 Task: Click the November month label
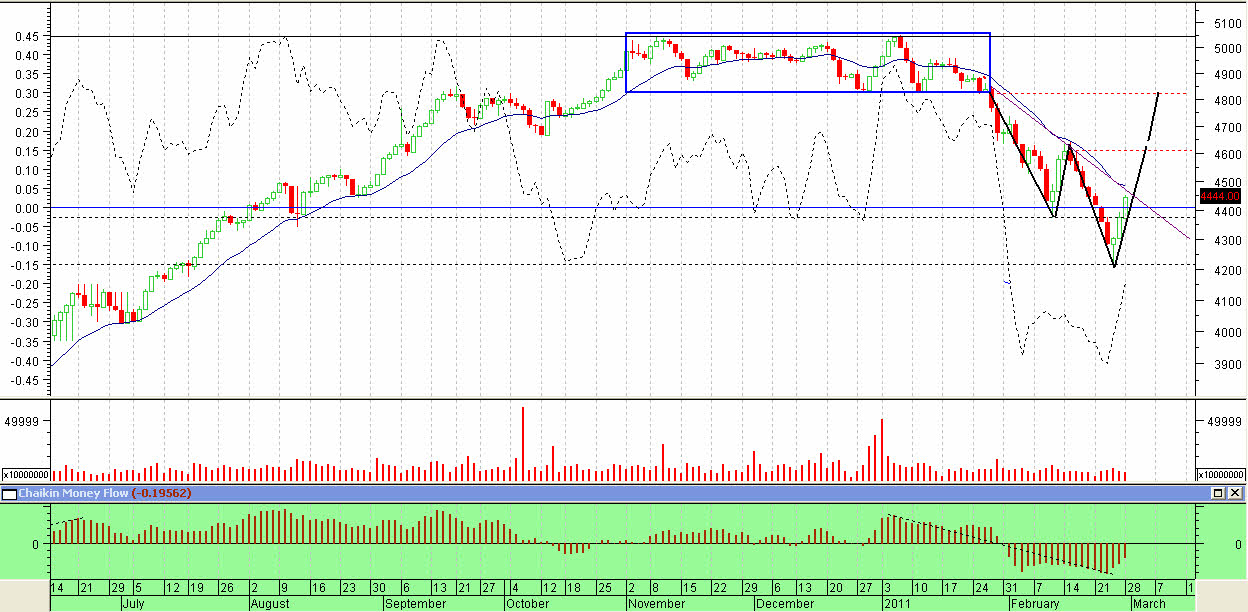[x=659, y=604]
